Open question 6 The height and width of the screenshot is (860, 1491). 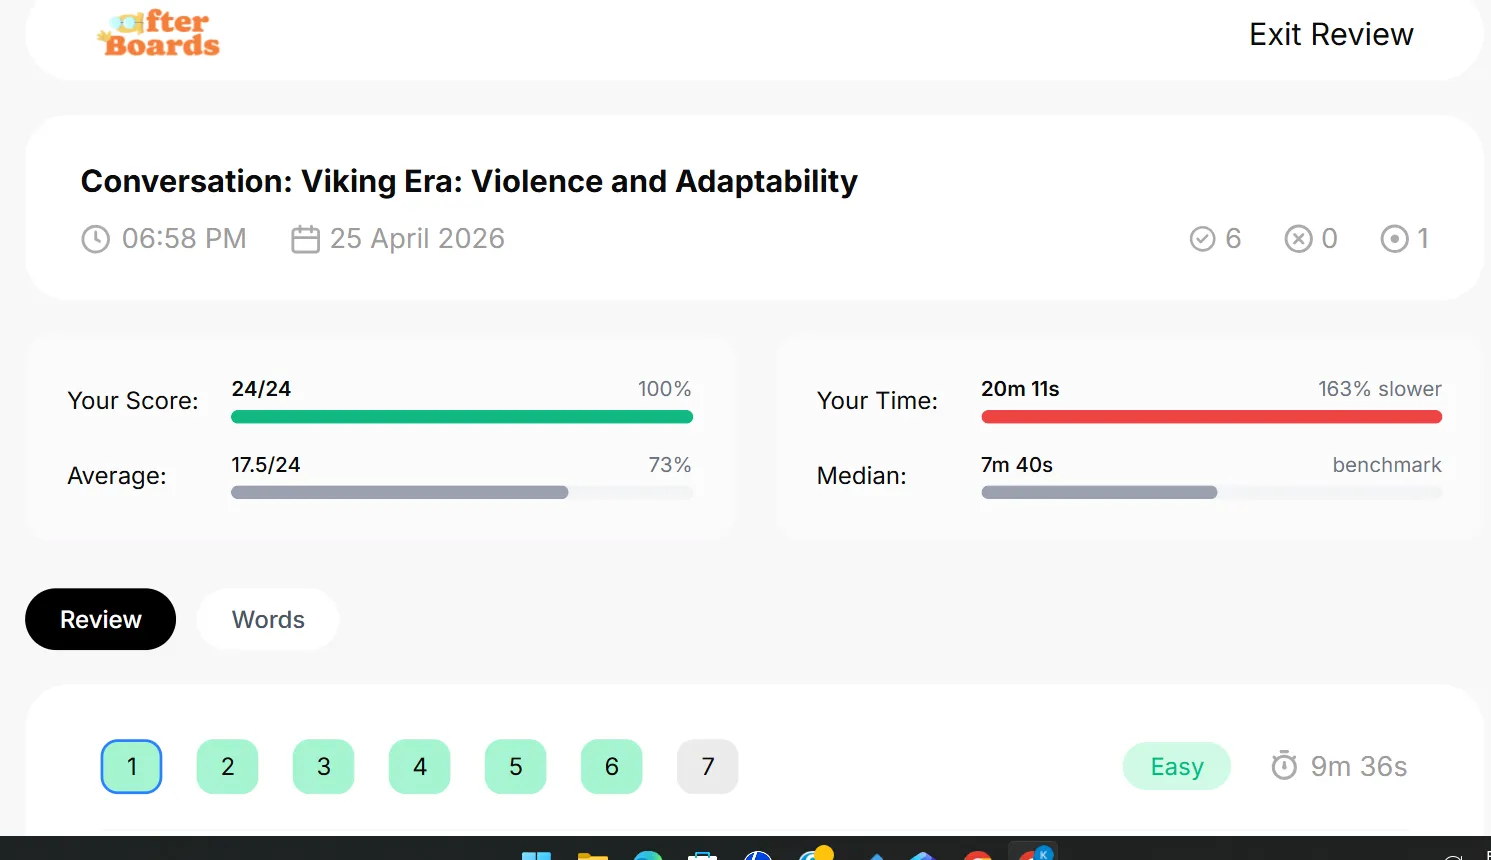click(612, 767)
